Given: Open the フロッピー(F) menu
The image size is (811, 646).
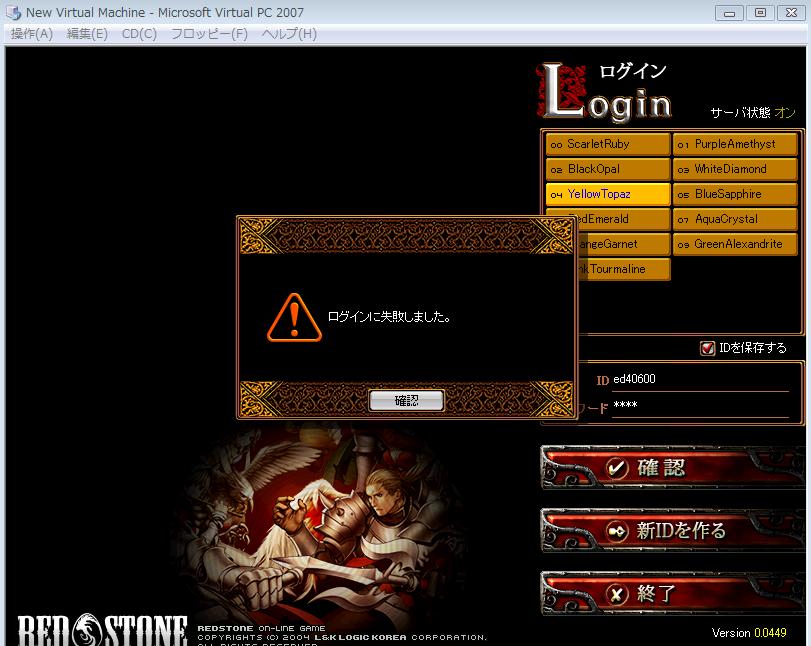Looking at the screenshot, I should coord(209,34).
